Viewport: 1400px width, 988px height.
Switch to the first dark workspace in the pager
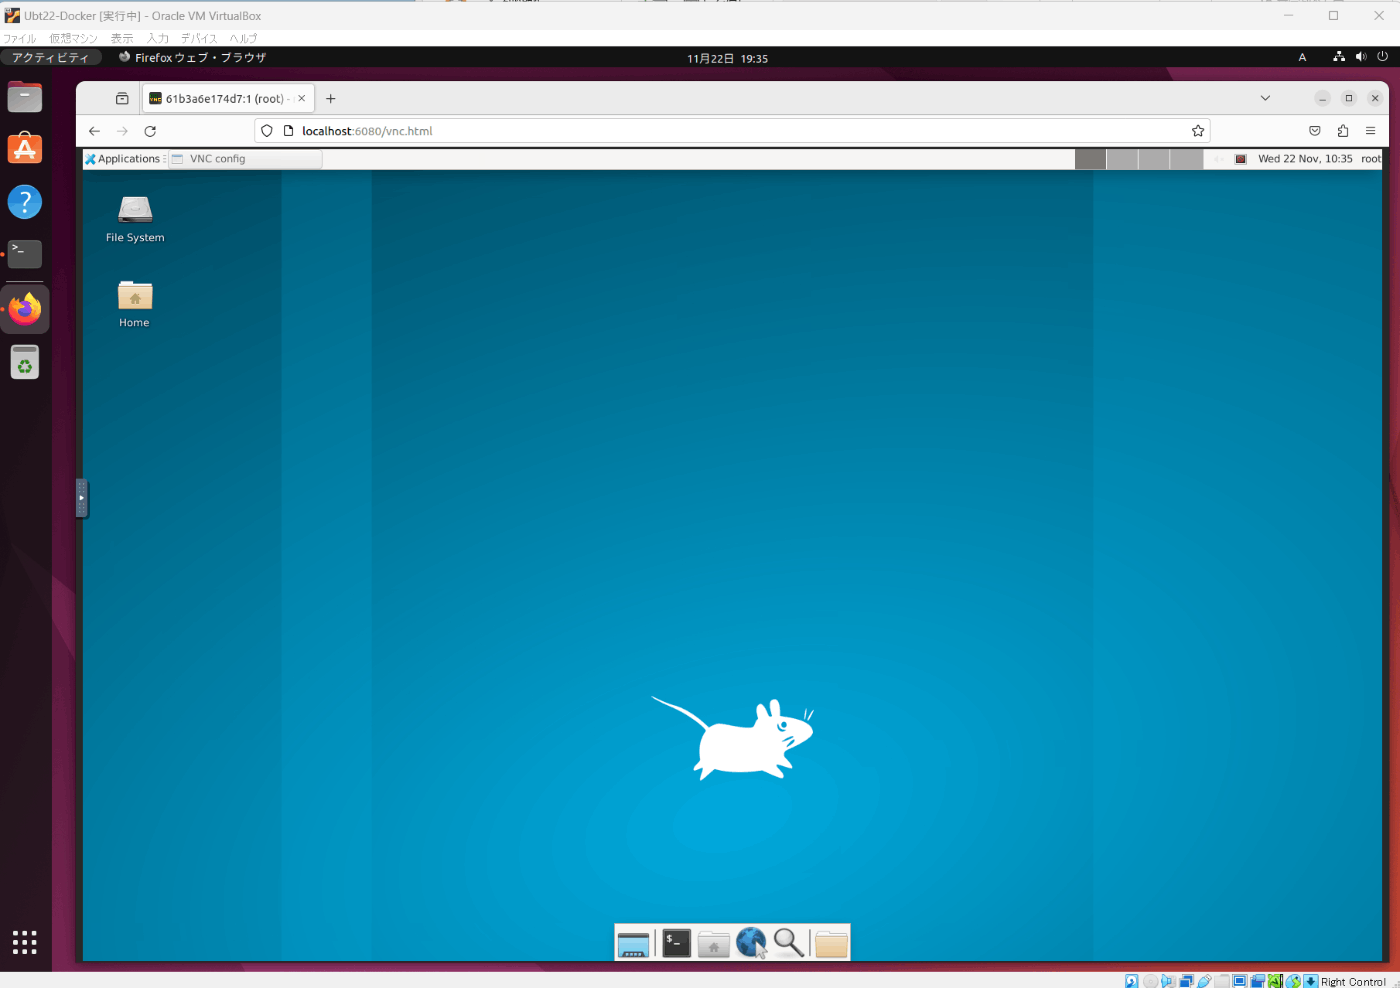coord(1090,159)
